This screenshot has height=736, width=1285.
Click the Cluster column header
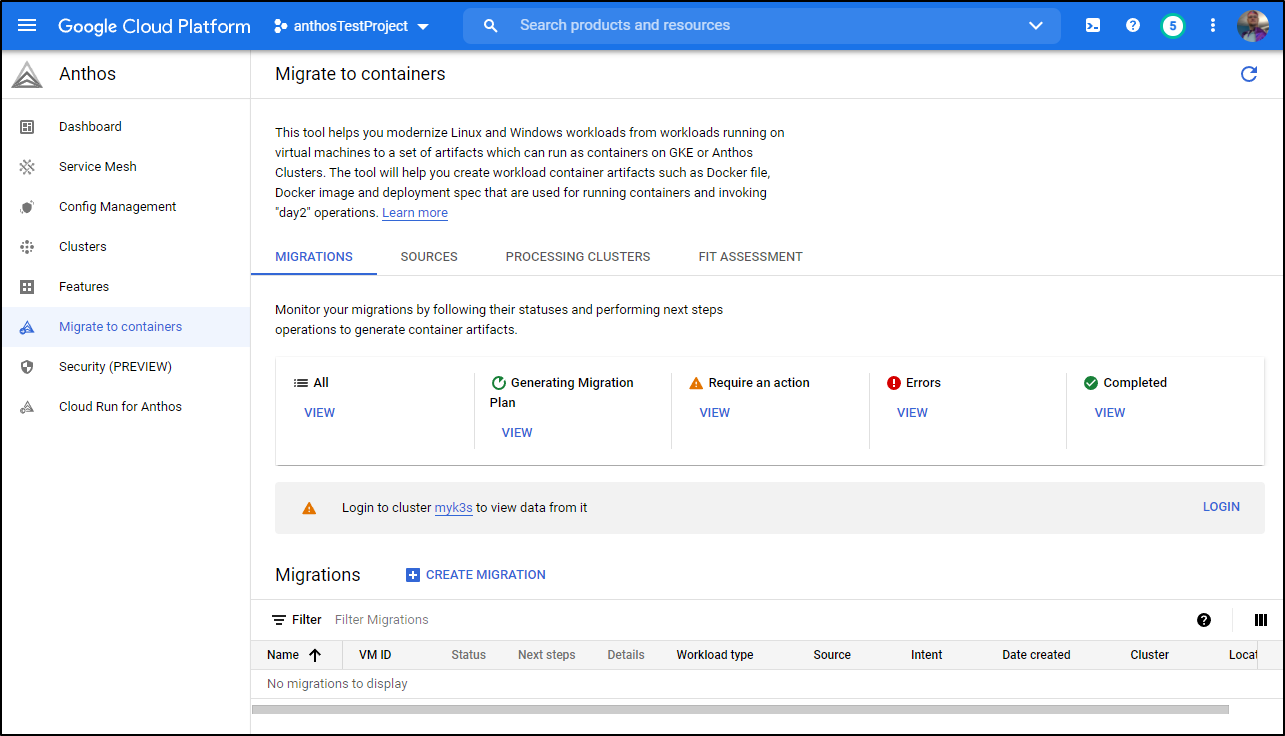pyautogui.click(x=1150, y=655)
